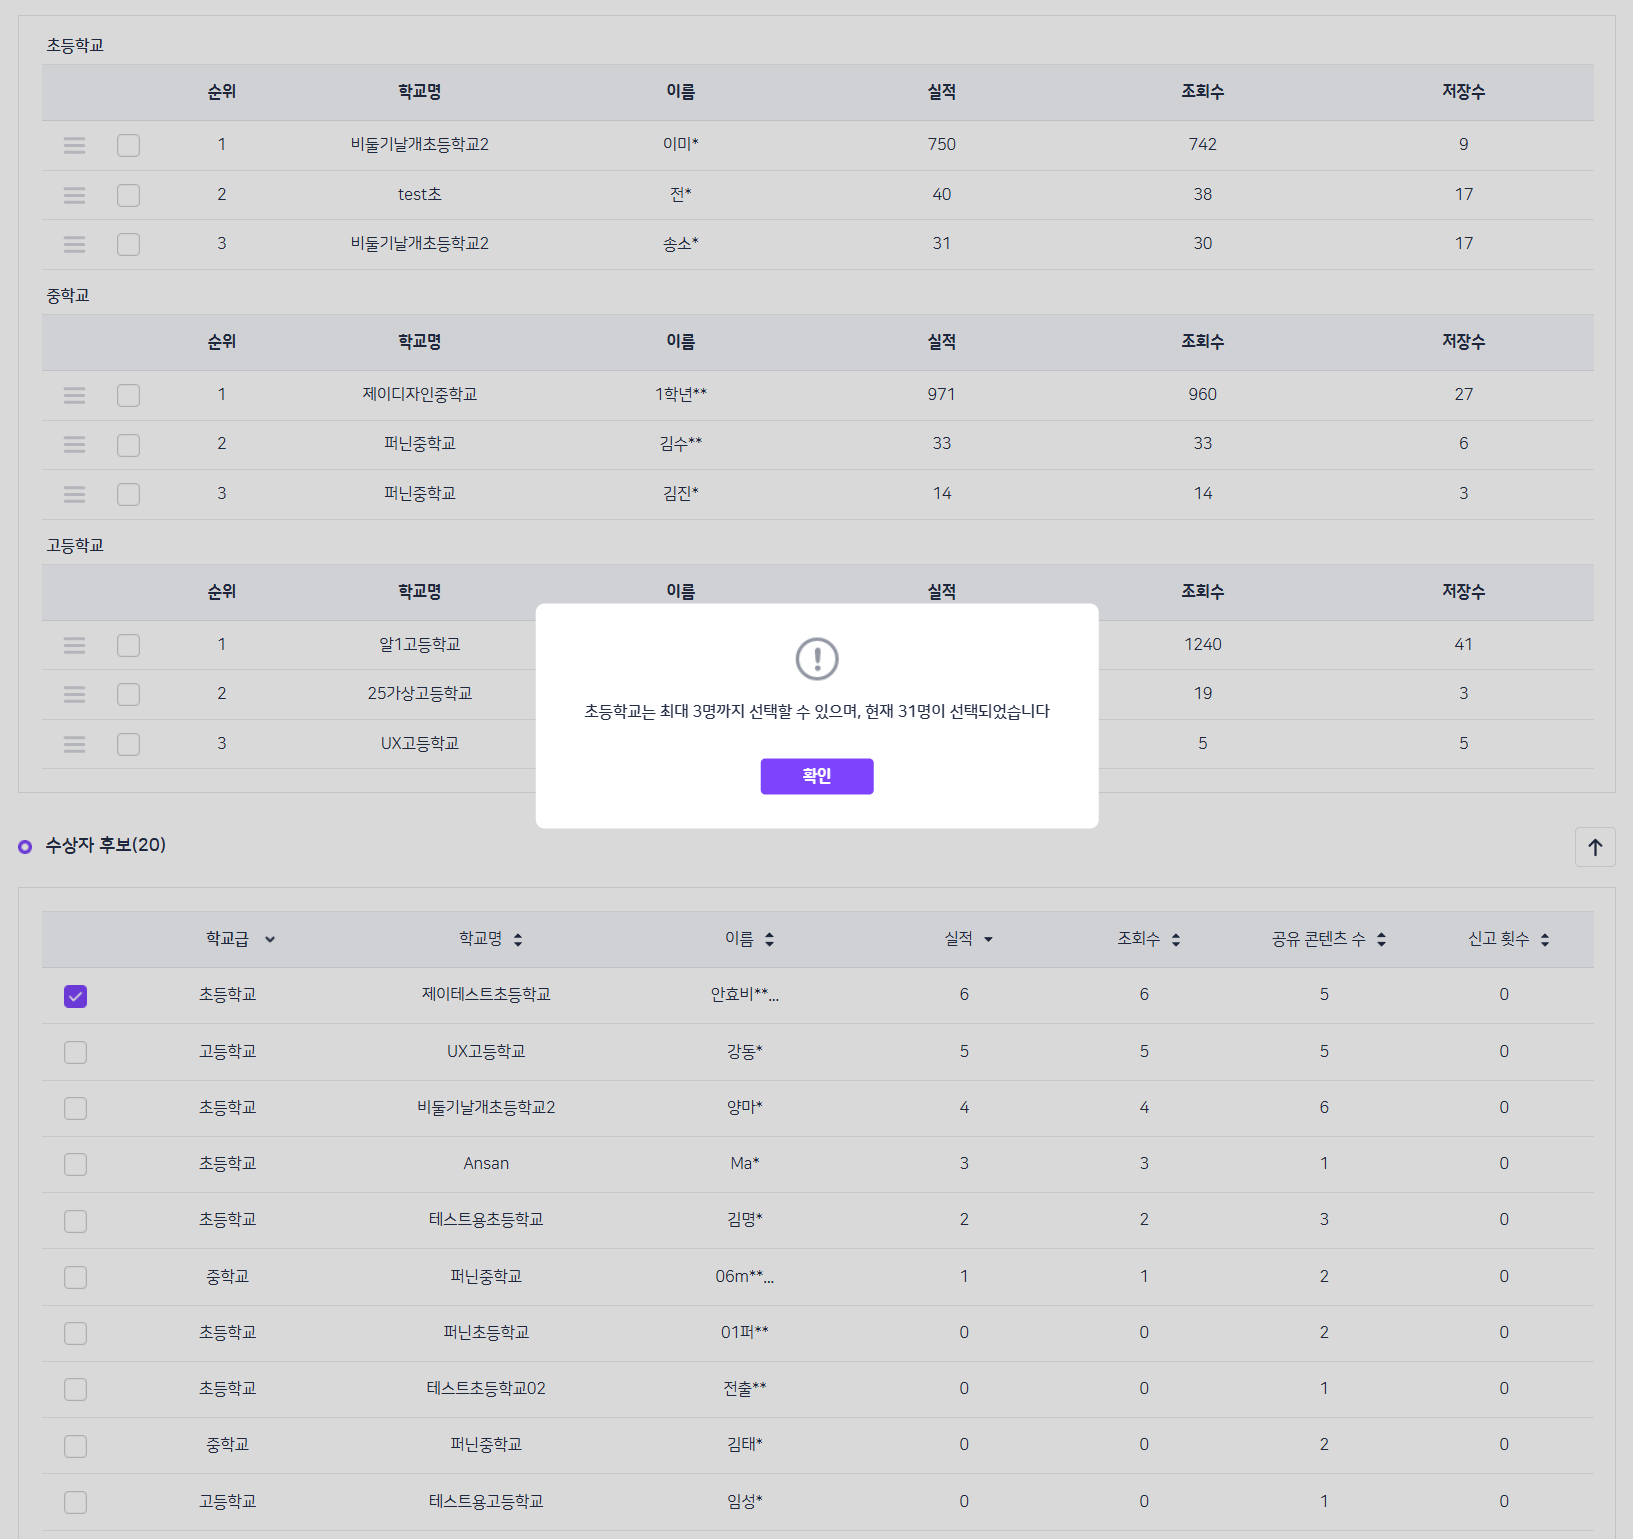Click the 확인 button in the alert dialog
The height and width of the screenshot is (1539, 1633).
816,776
